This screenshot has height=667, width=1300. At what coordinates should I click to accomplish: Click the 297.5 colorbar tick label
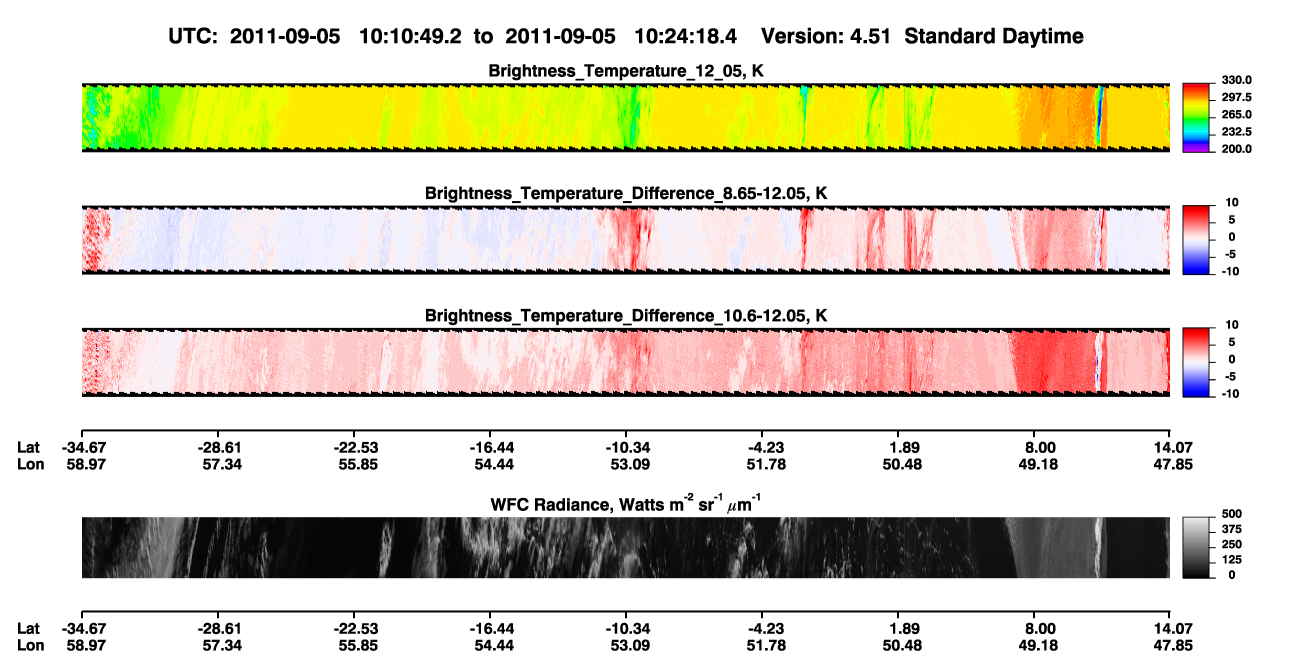click(x=1236, y=97)
